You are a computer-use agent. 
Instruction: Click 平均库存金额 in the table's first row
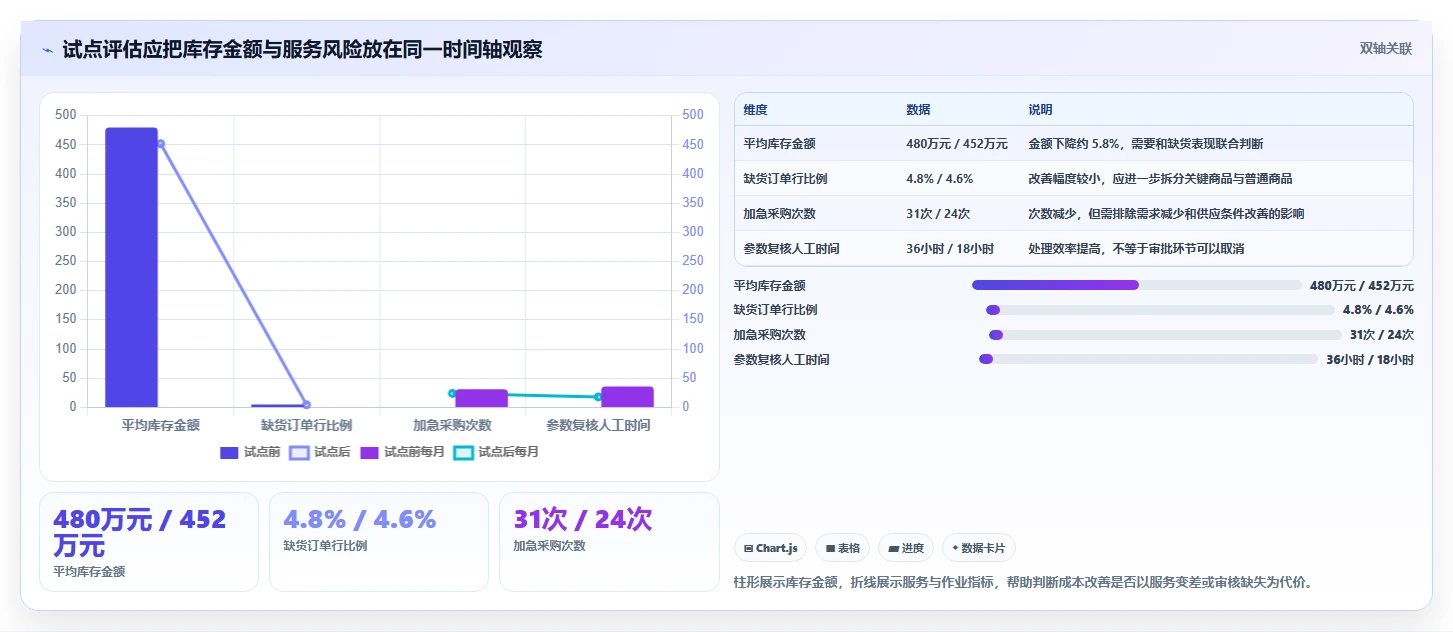(x=780, y=144)
